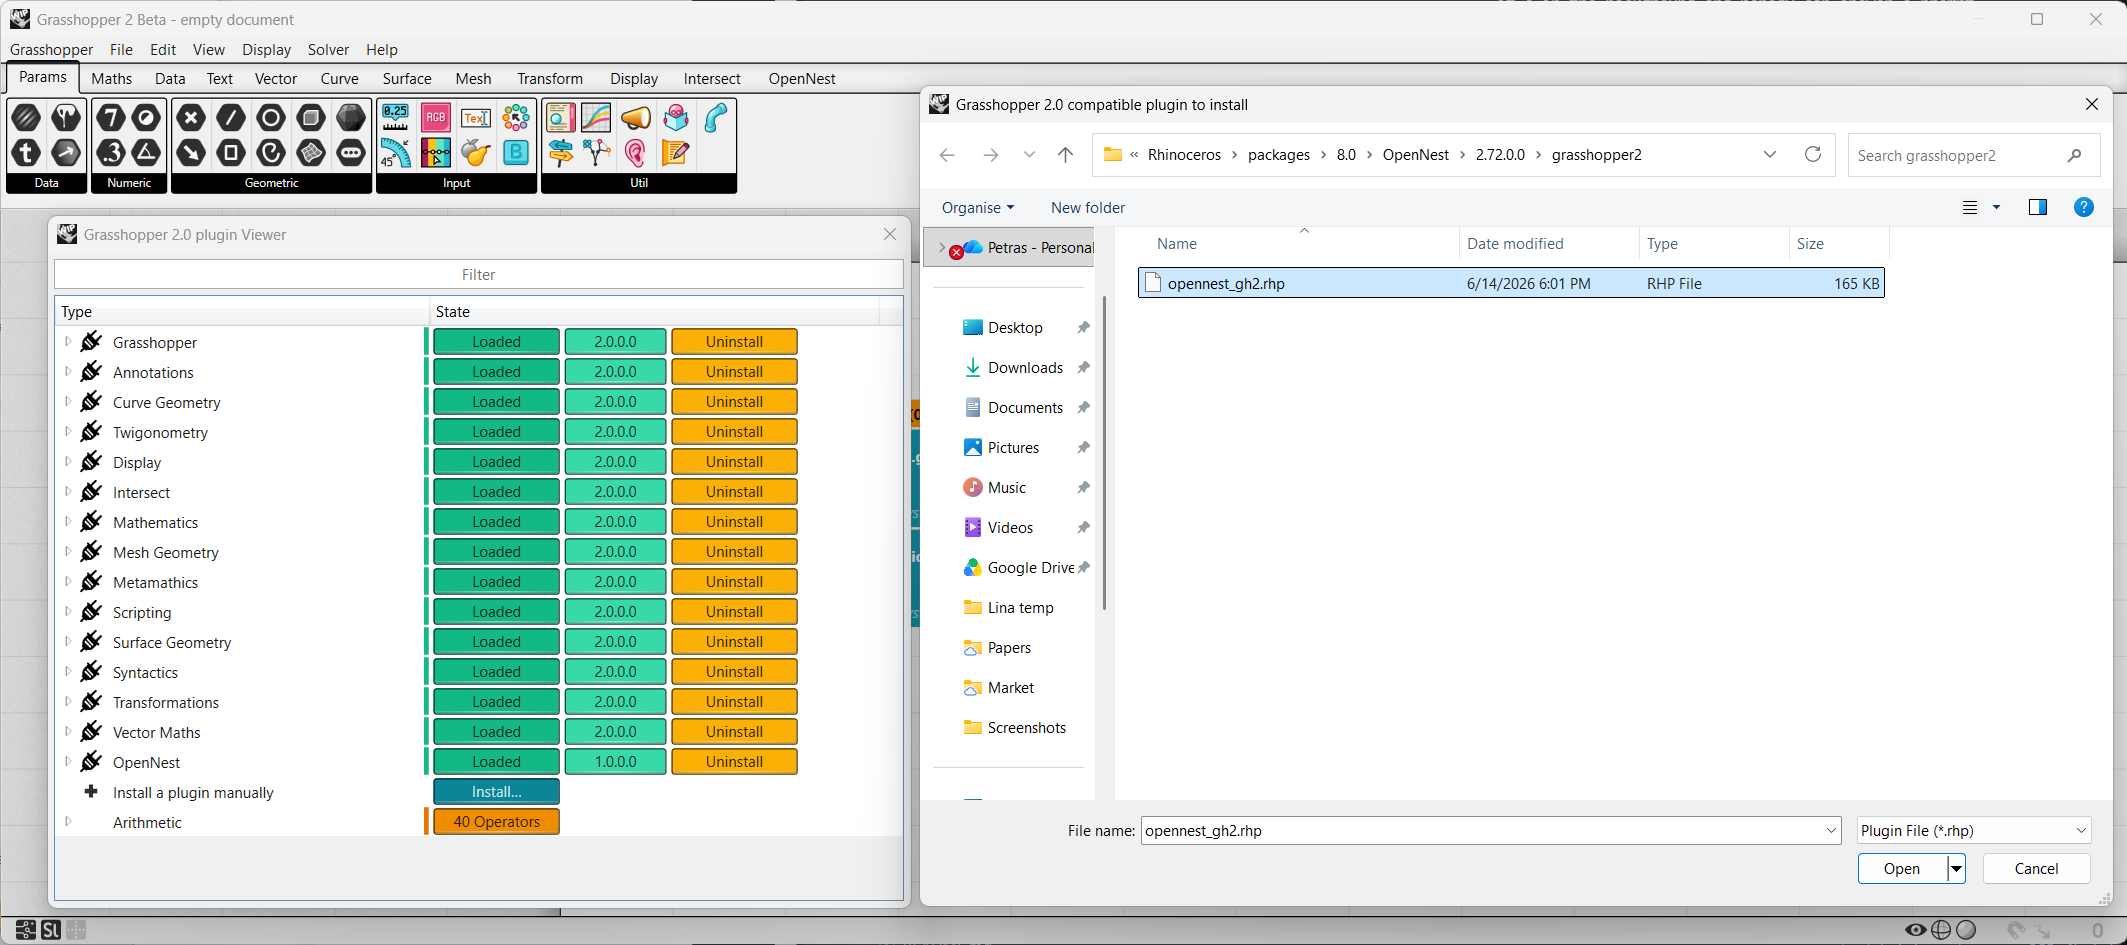The image size is (2127, 945).
Task: Toggle the eye preview icon in status bar
Action: pyautogui.click(x=1915, y=930)
